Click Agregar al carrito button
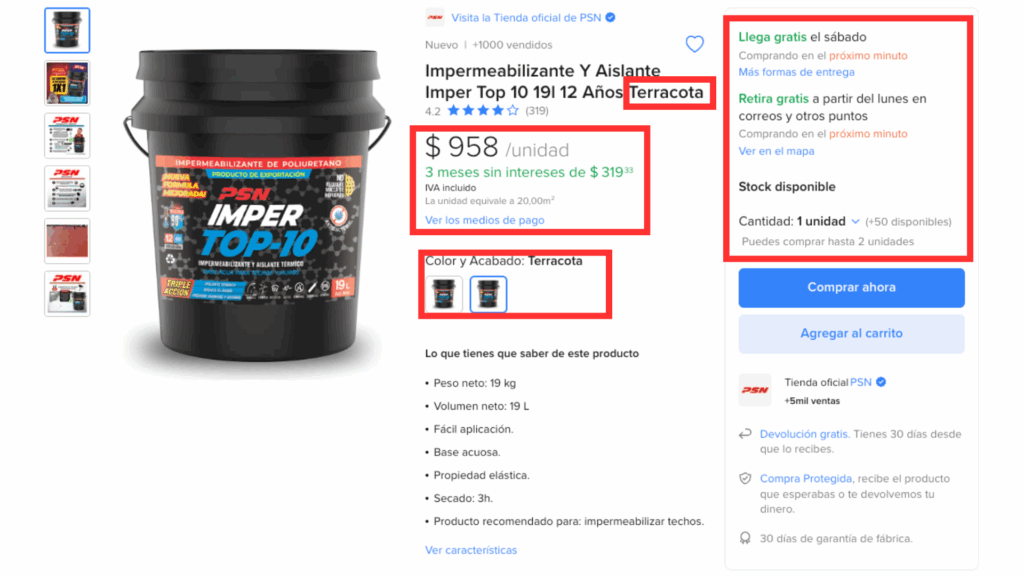The image size is (1024, 576). click(x=852, y=334)
